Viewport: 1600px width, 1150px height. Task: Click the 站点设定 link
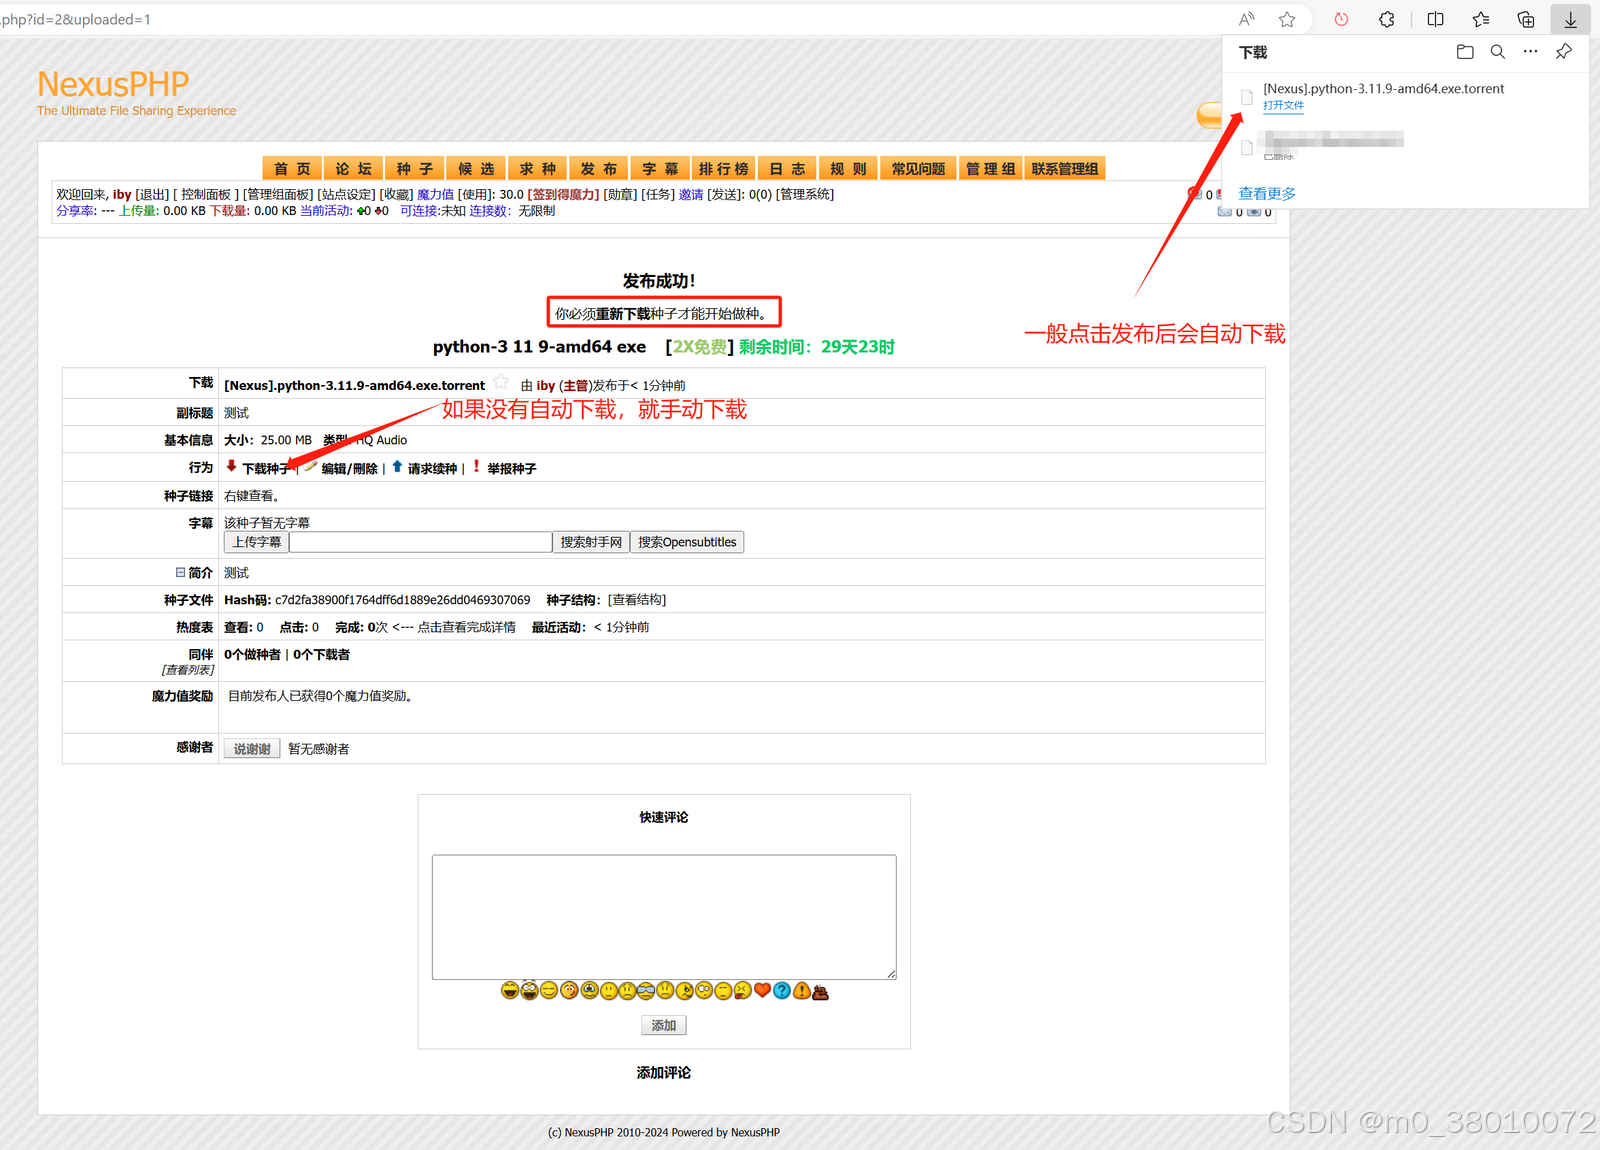tap(347, 194)
